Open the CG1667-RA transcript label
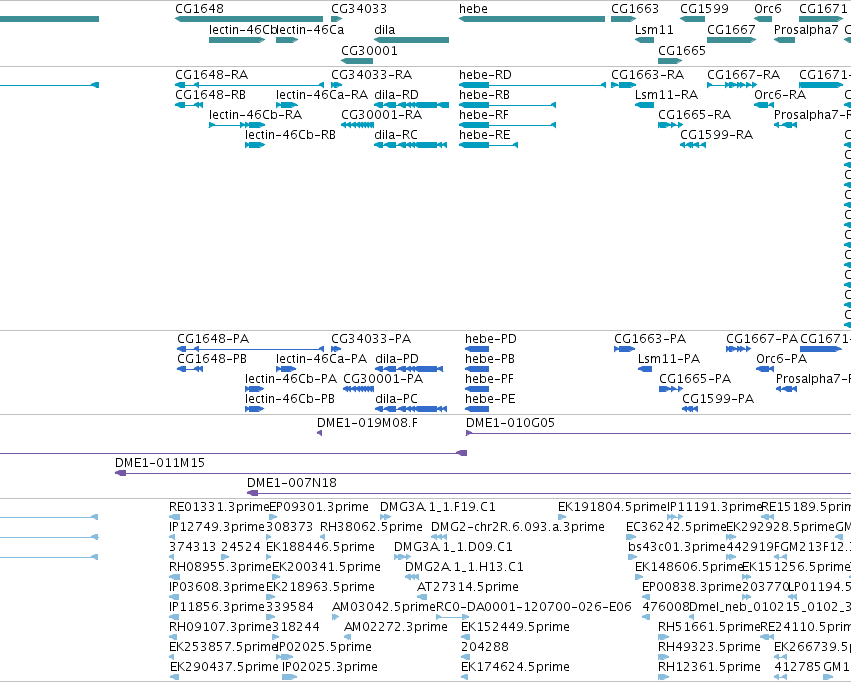851x682 pixels. [x=744, y=74]
